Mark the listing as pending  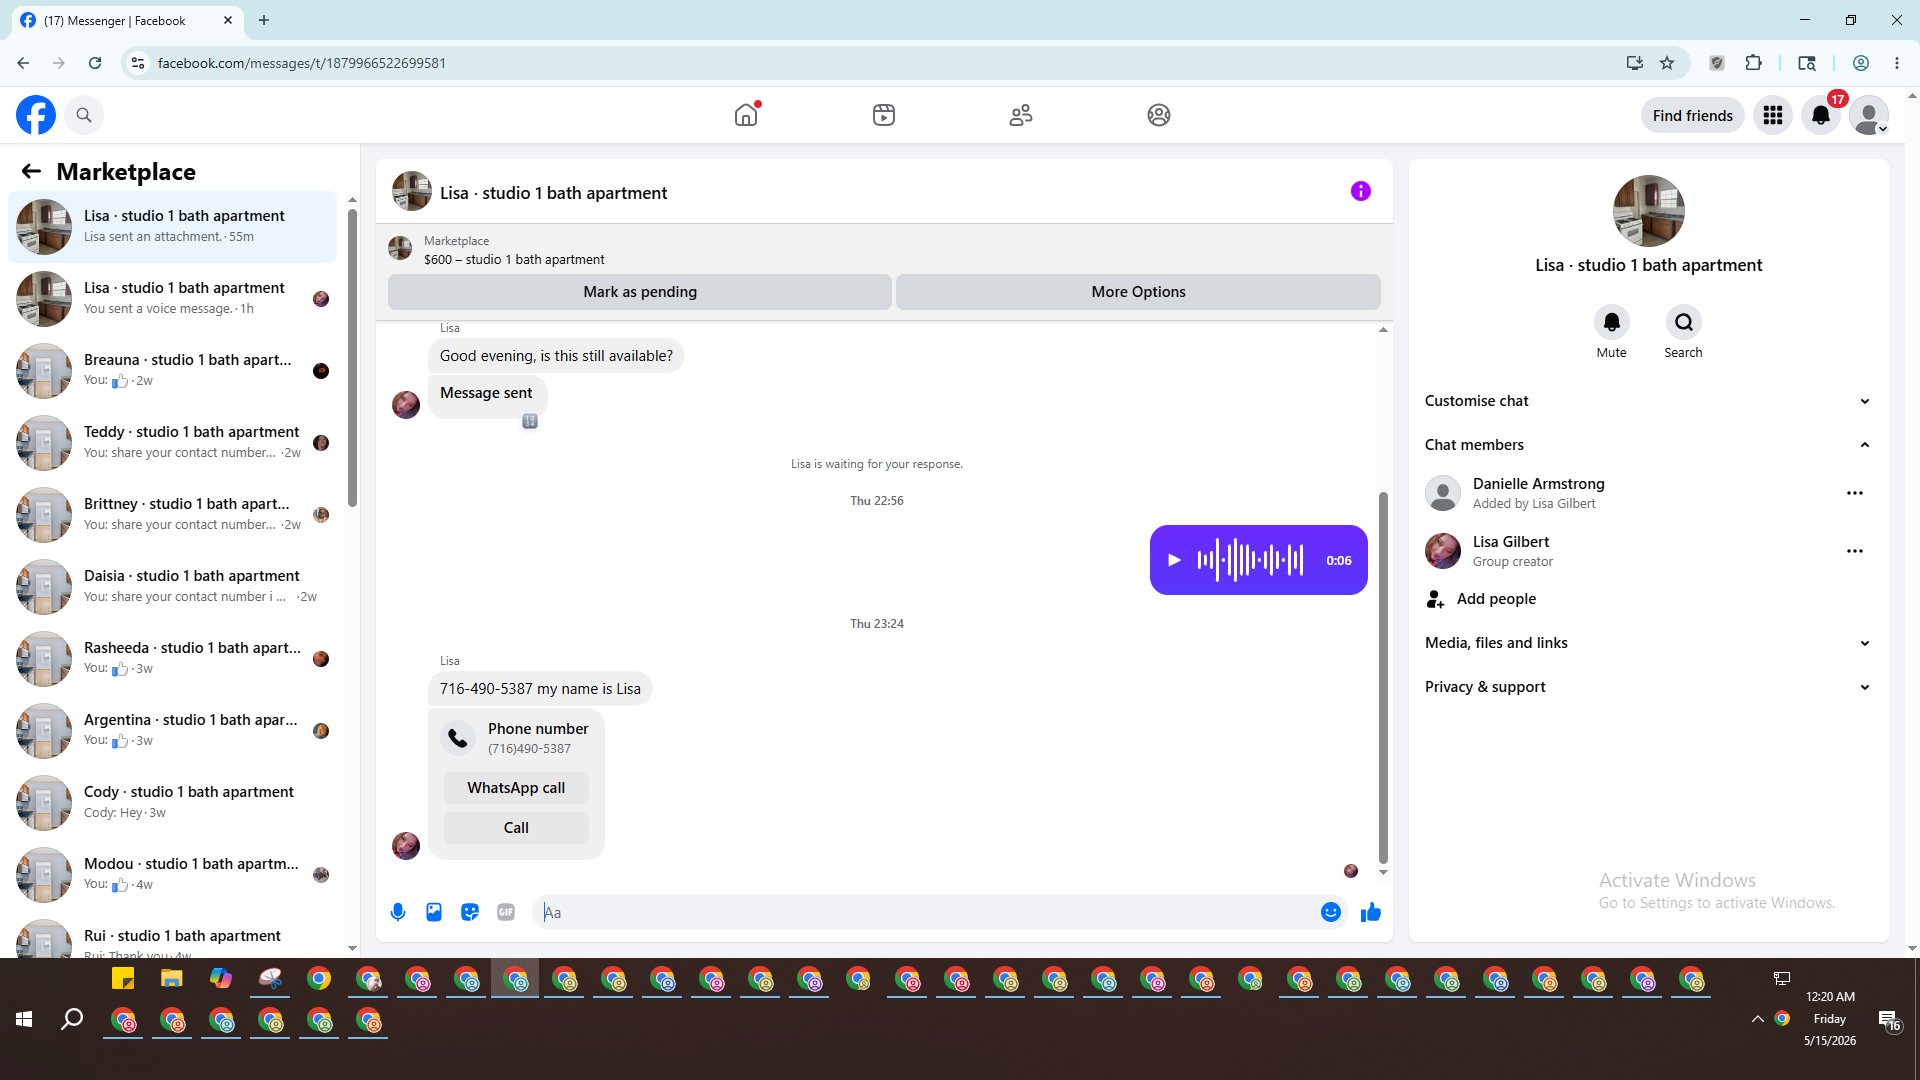[x=640, y=292]
